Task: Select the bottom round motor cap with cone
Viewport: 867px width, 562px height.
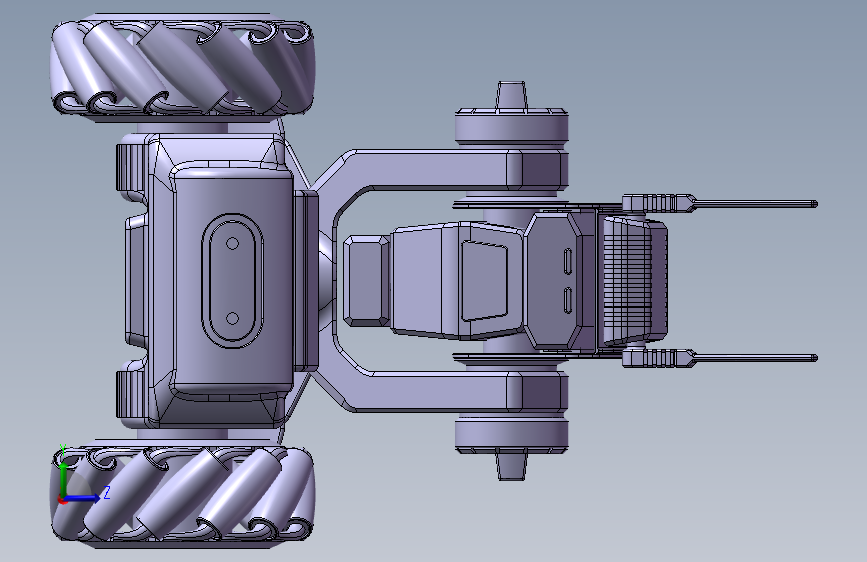Action: click(511, 447)
